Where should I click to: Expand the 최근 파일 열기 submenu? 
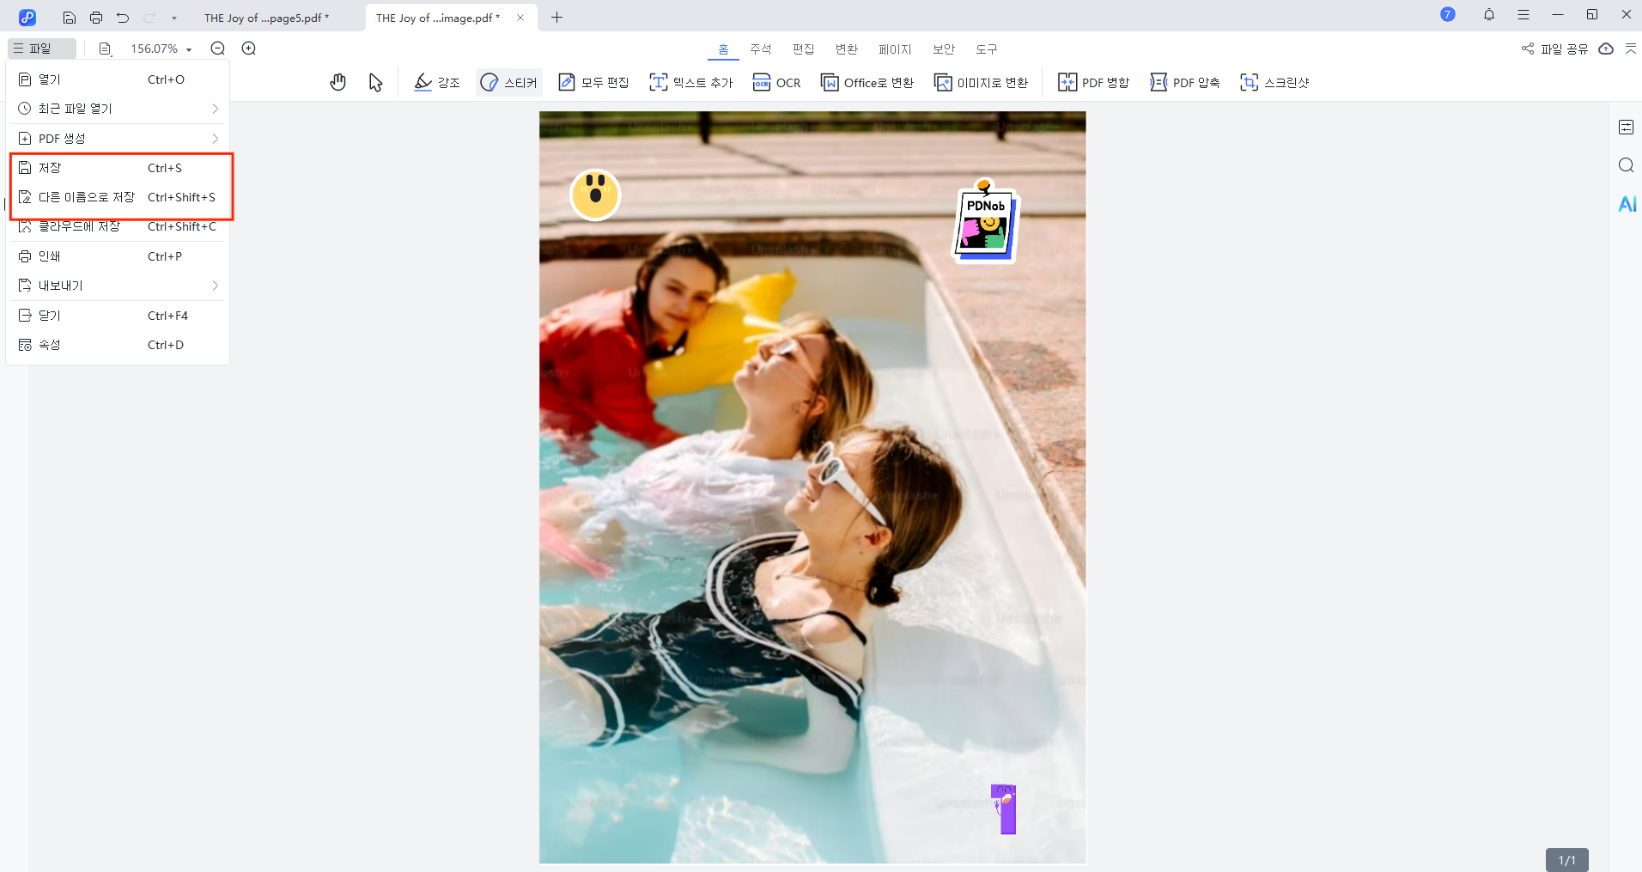pos(118,108)
